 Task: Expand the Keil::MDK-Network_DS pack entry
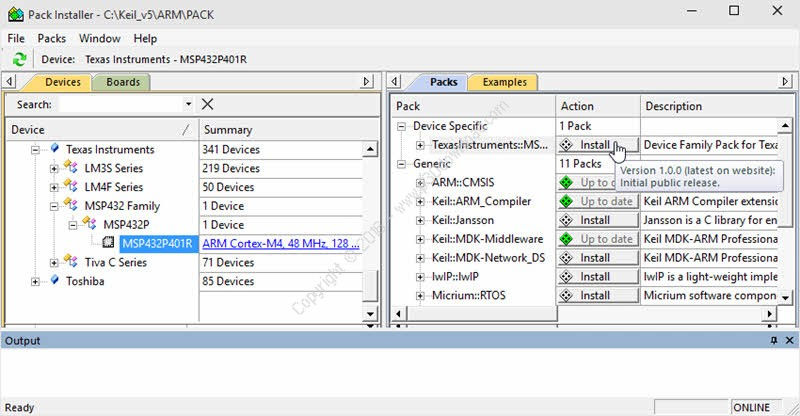[420, 258]
